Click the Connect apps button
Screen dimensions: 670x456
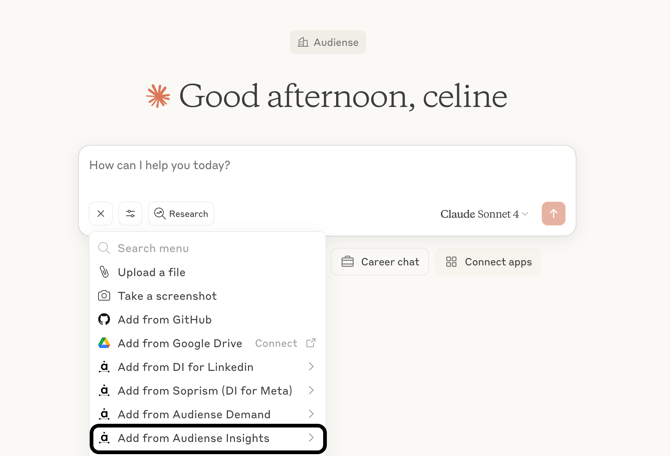coord(488,262)
